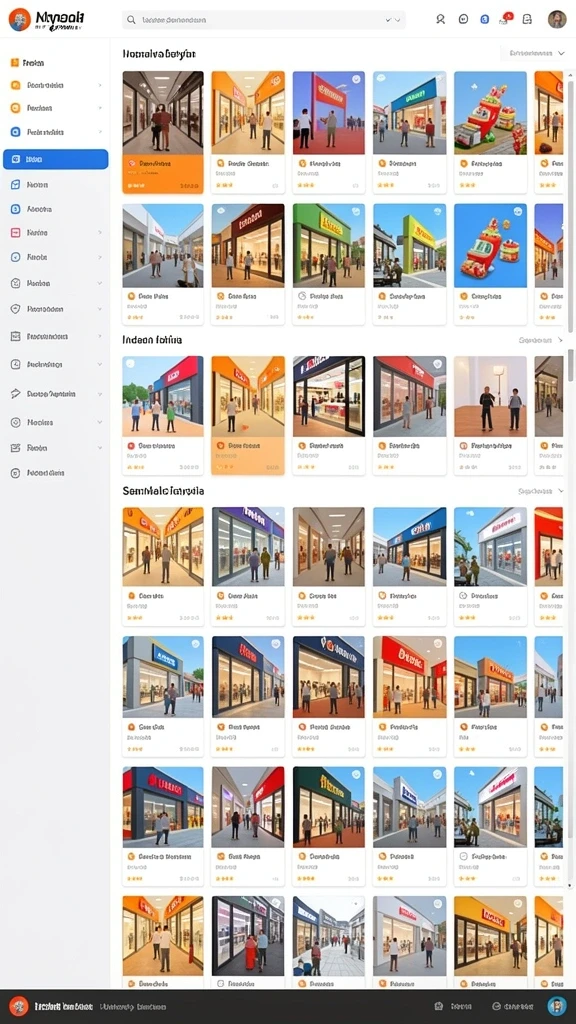Open the chat bubble icon in the header
The width and height of the screenshot is (576, 1024).
pyautogui.click(x=463, y=20)
